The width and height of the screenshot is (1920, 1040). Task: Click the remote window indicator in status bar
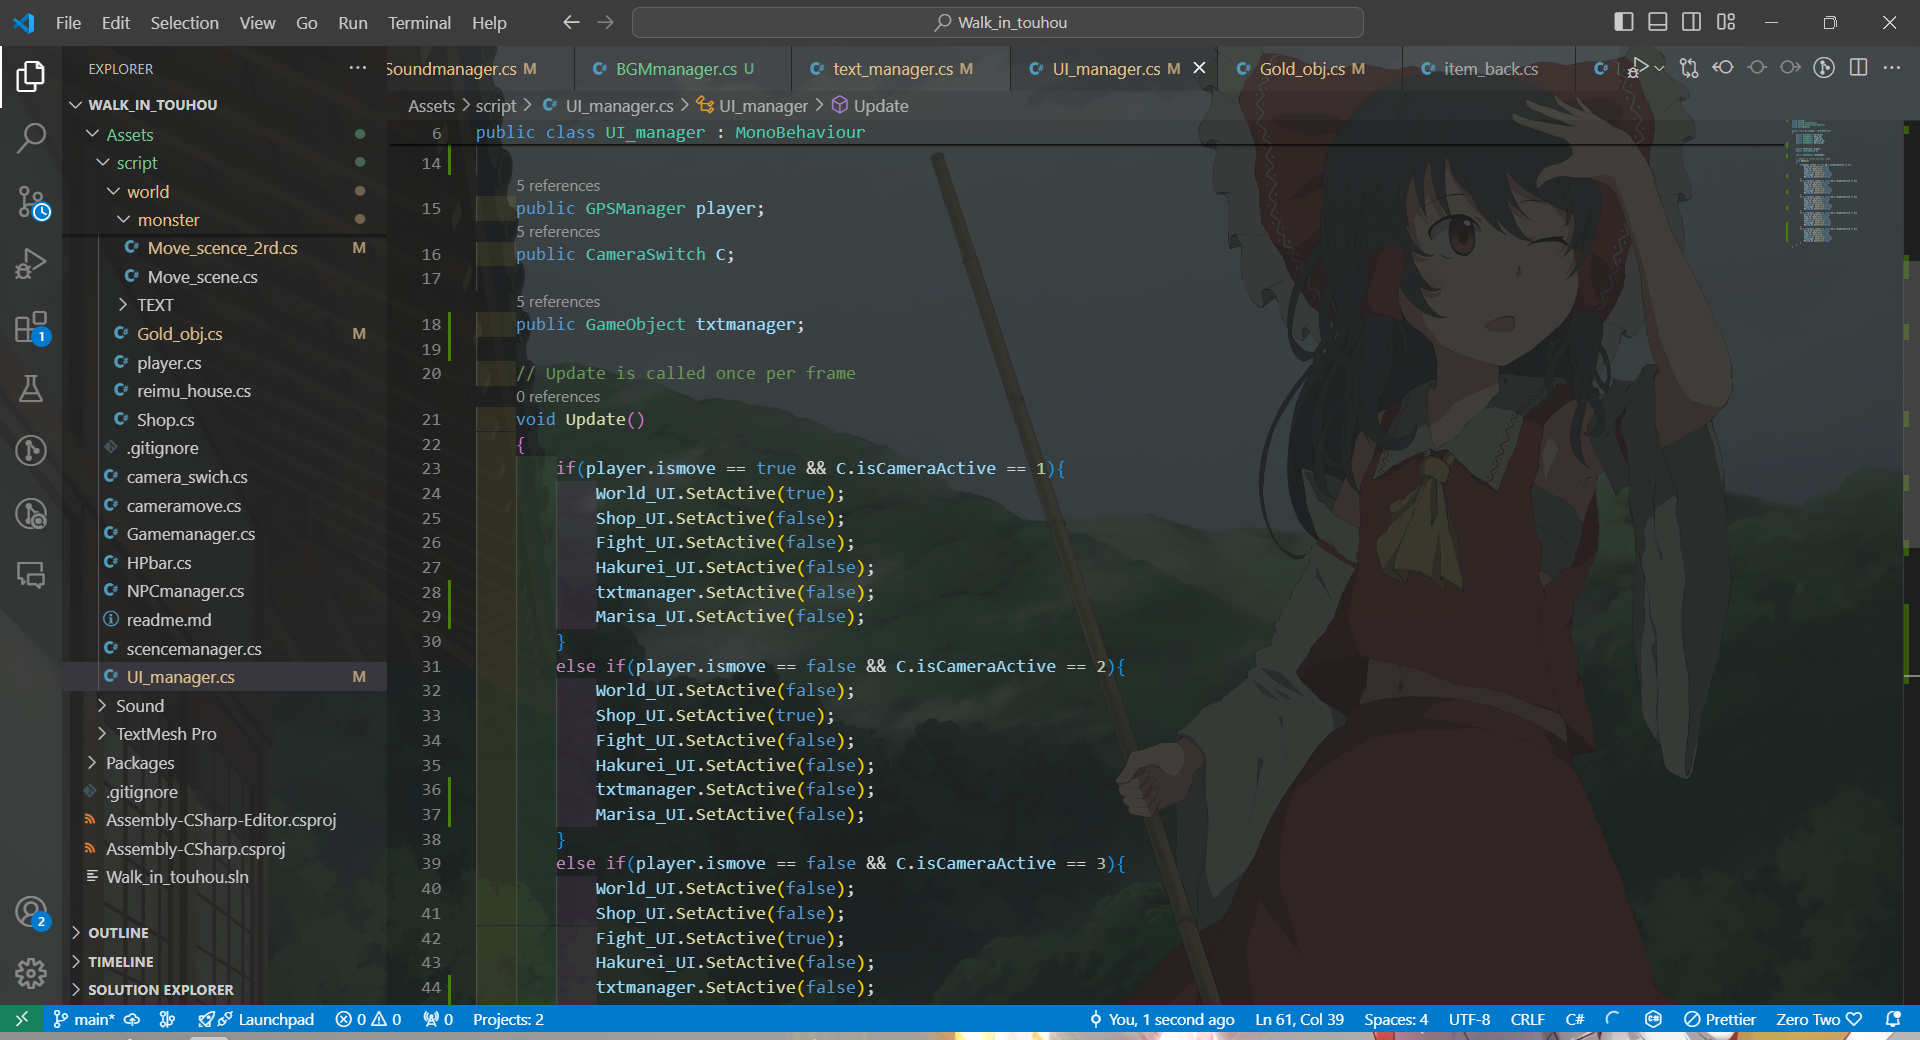pyautogui.click(x=21, y=1019)
